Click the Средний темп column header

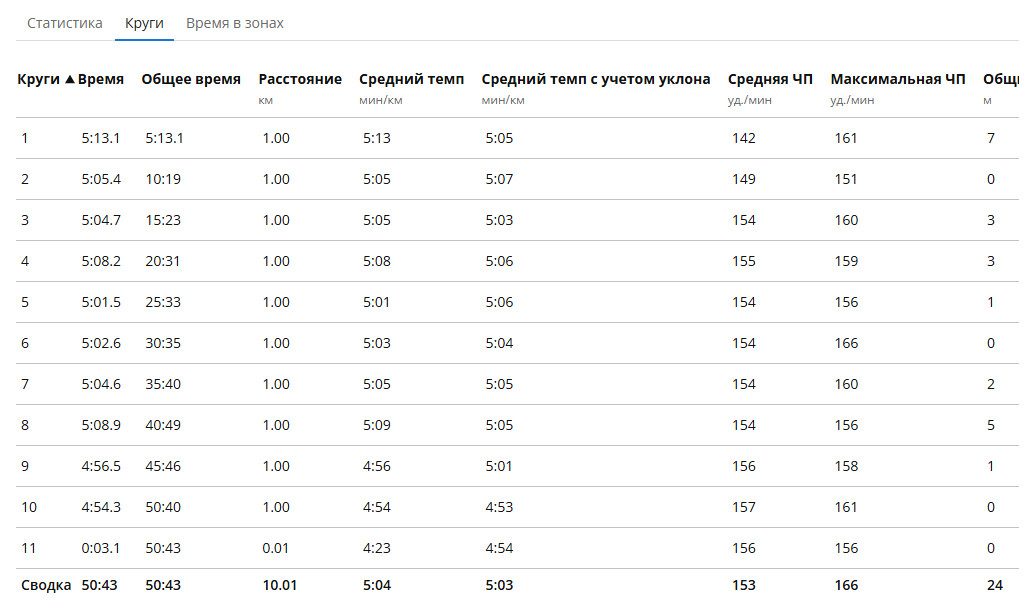(411, 79)
